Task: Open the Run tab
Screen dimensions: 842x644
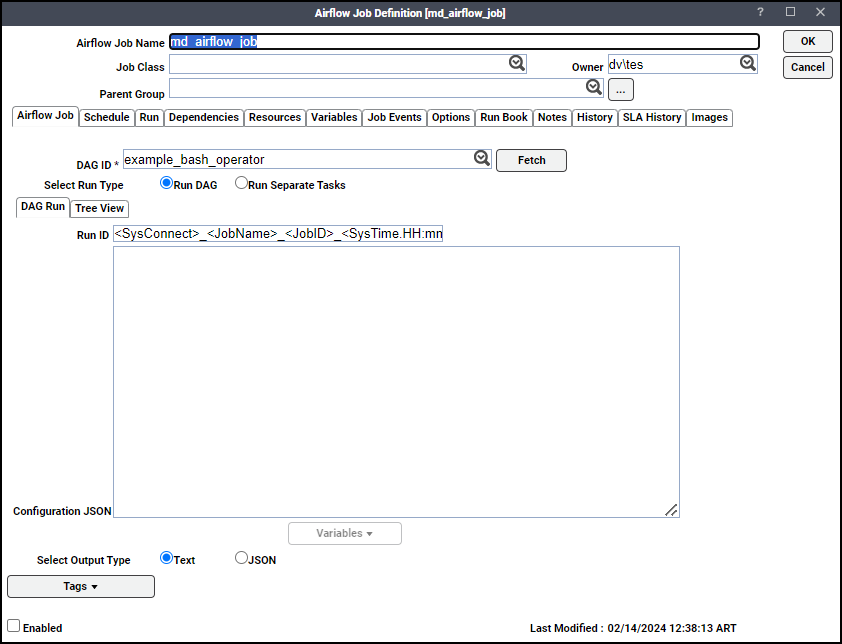Action: click(x=149, y=118)
